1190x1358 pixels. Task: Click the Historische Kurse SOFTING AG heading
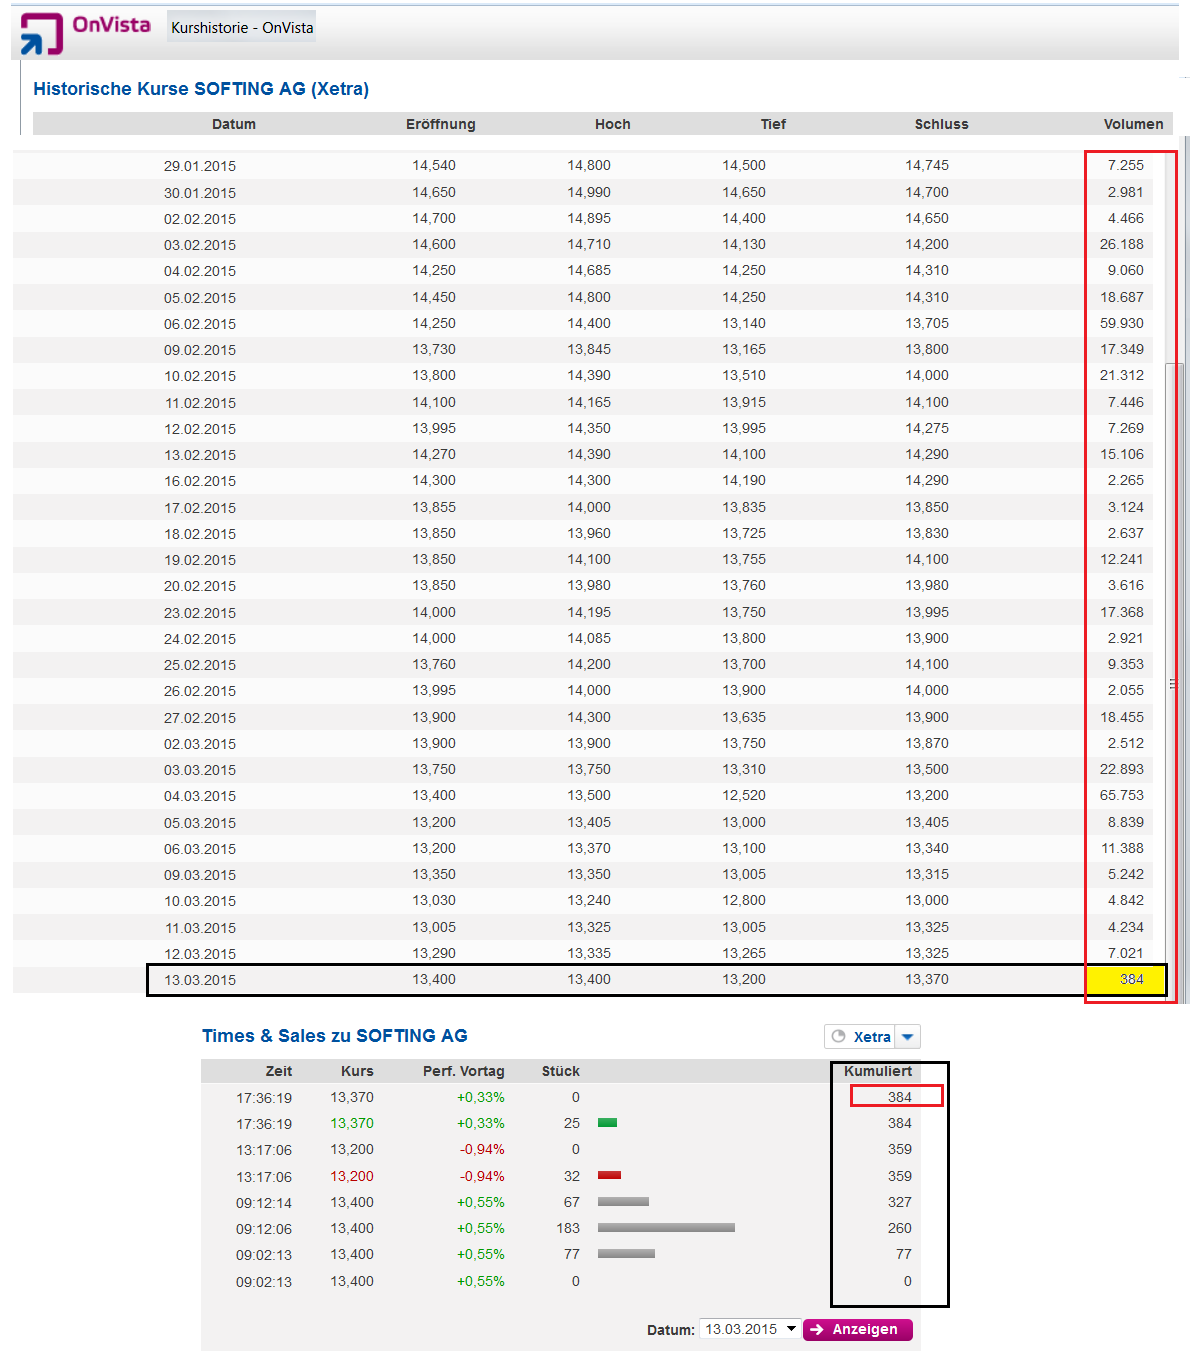pyautogui.click(x=201, y=89)
